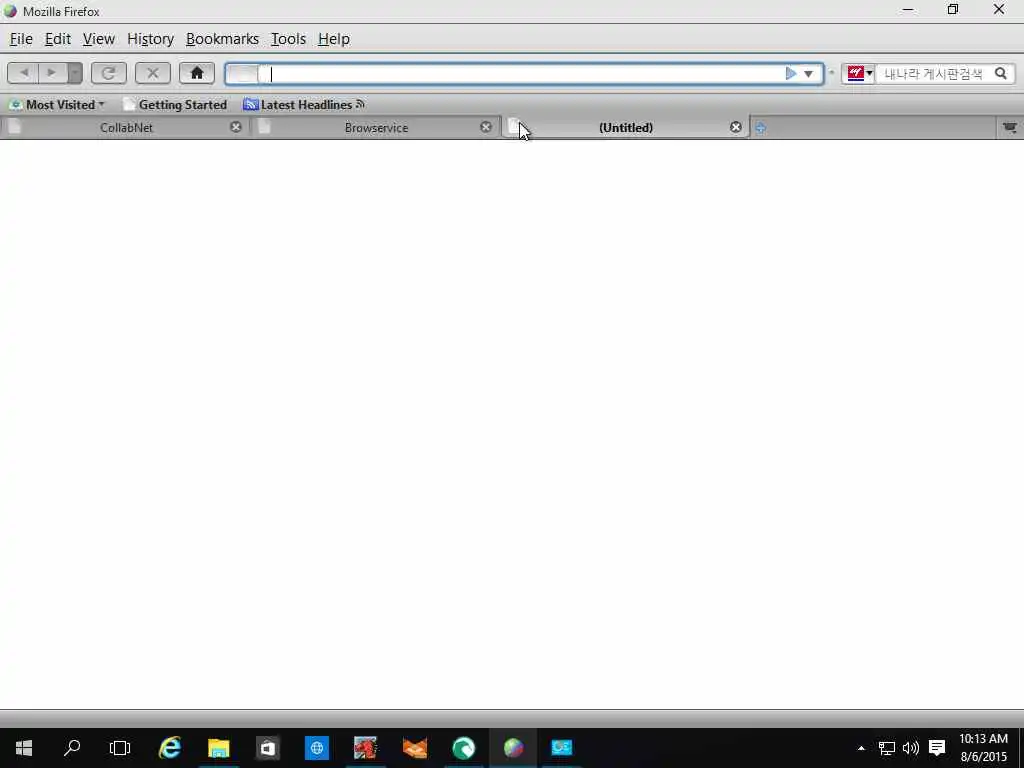Screen dimensions: 1024x768
Task: Minimize the Mozilla Firefox window
Action: tap(908, 10)
